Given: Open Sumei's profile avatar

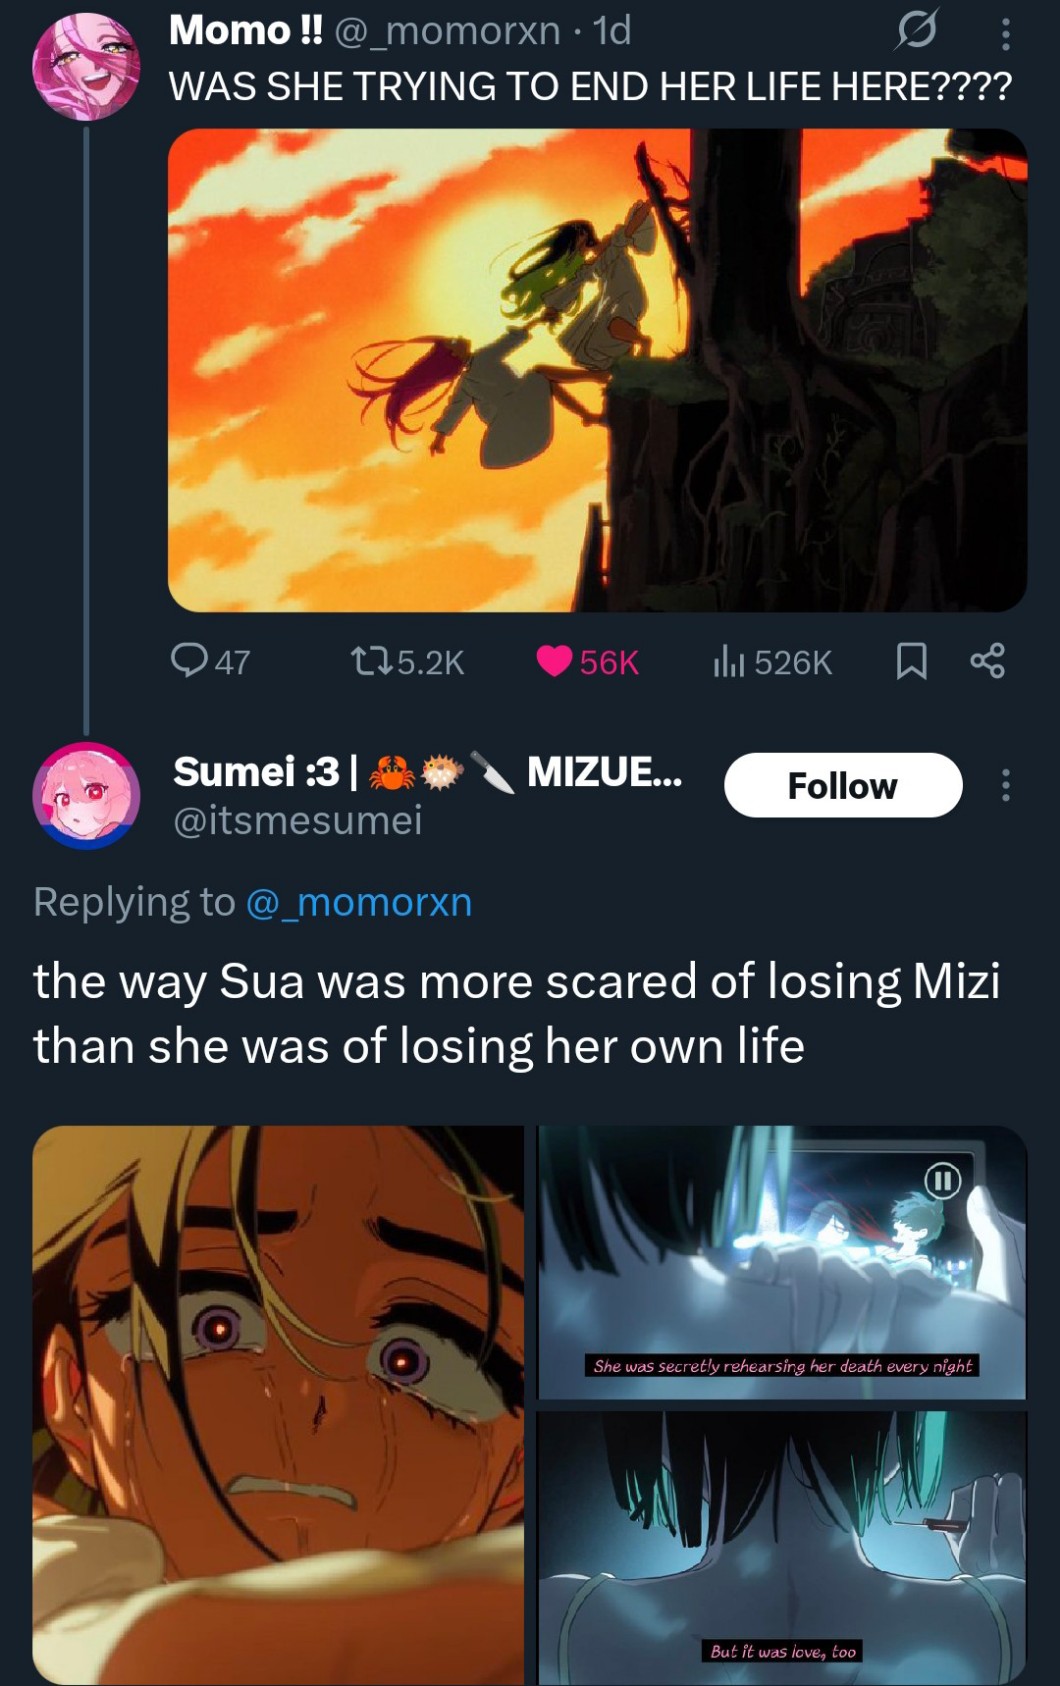Looking at the screenshot, I should coord(86,795).
